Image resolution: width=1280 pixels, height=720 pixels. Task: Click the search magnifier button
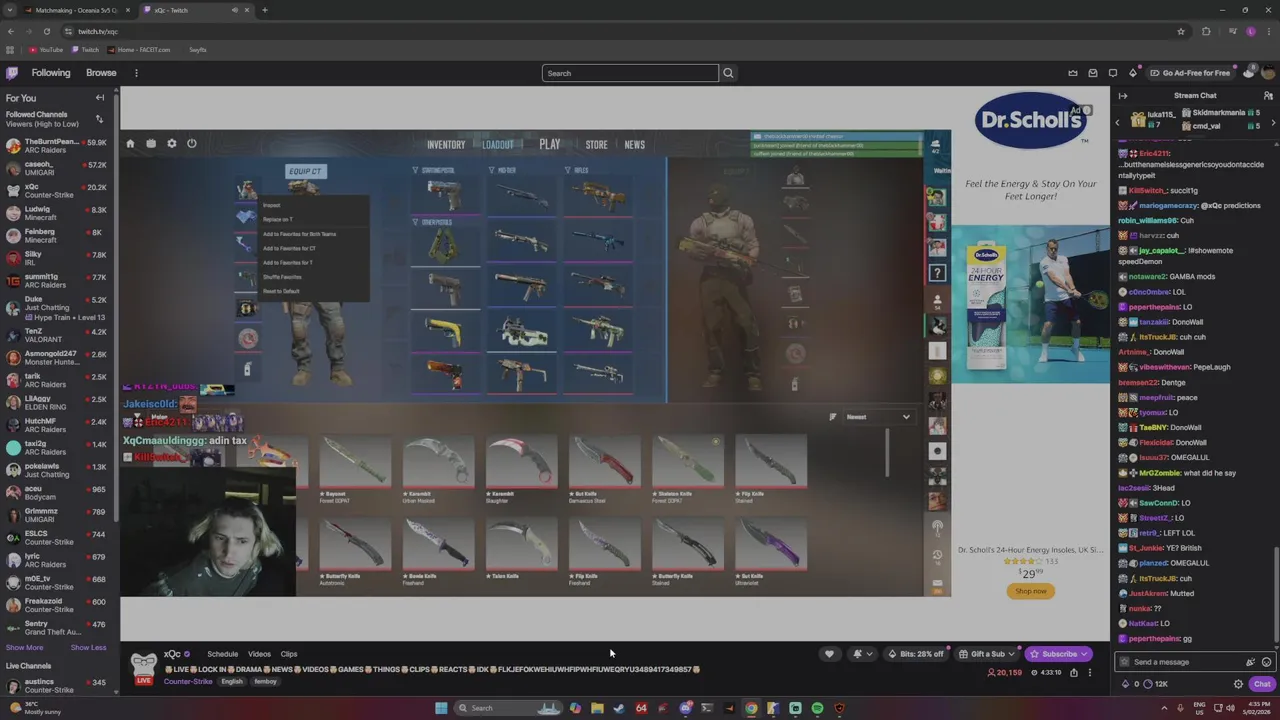pos(728,73)
